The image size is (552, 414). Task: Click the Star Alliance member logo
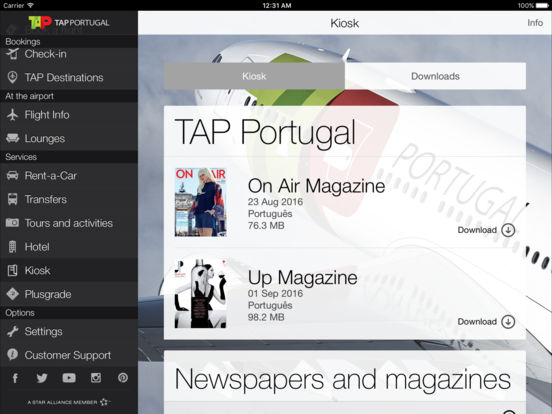click(69, 402)
